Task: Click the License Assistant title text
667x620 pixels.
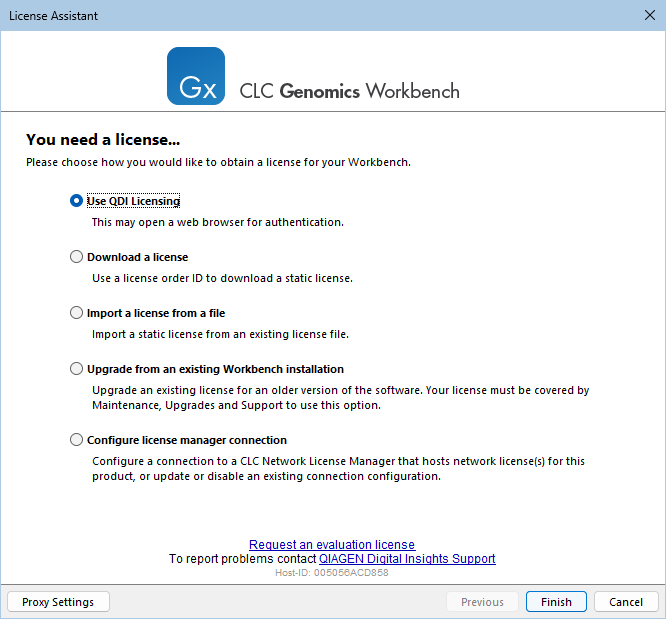Action: click(54, 16)
